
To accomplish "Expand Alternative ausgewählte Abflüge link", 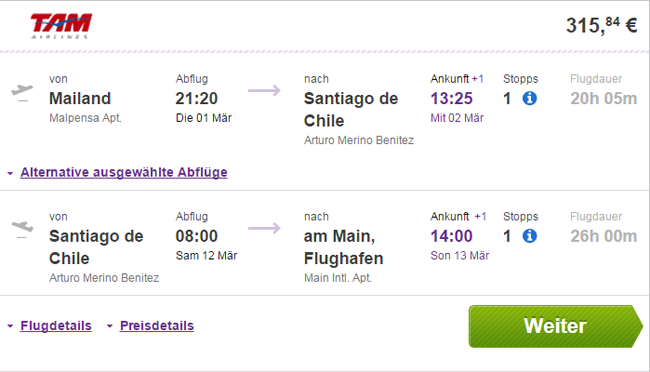I will [124, 172].
